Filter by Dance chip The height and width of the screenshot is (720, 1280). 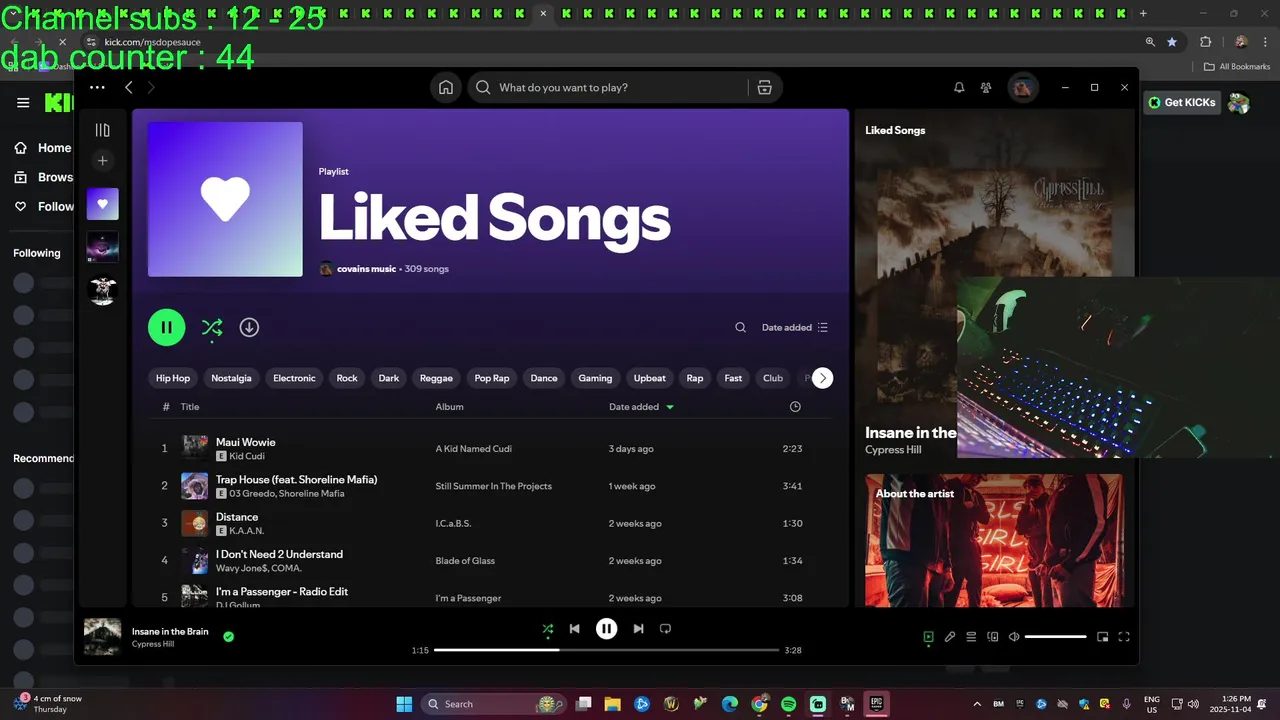[544, 378]
